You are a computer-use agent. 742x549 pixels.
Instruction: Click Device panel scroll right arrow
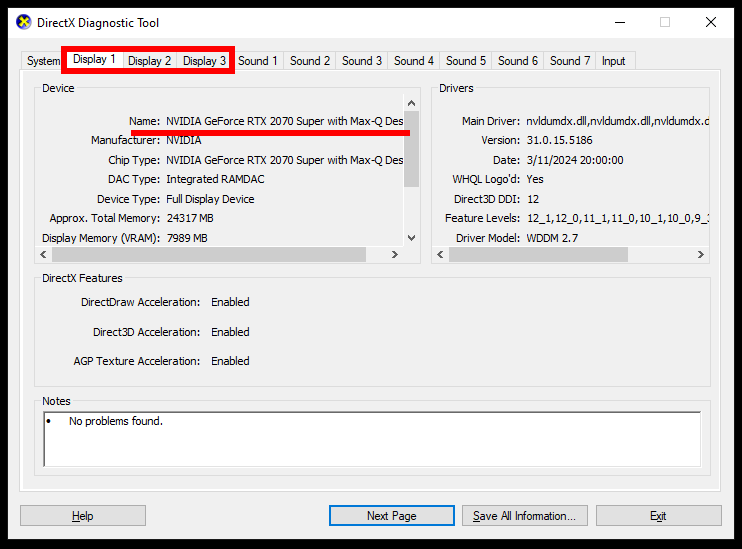pos(395,255)
